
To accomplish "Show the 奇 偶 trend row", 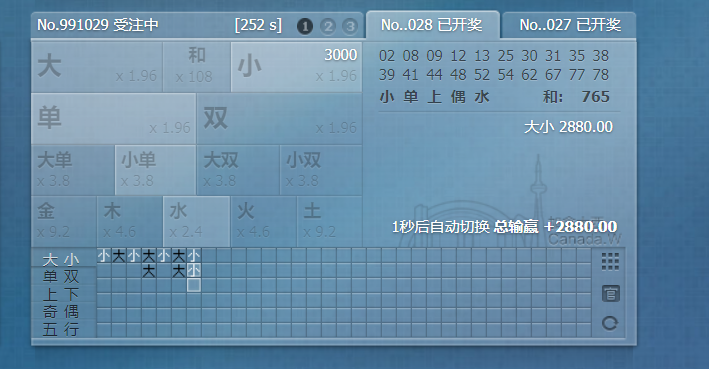I will coord(61,312).
